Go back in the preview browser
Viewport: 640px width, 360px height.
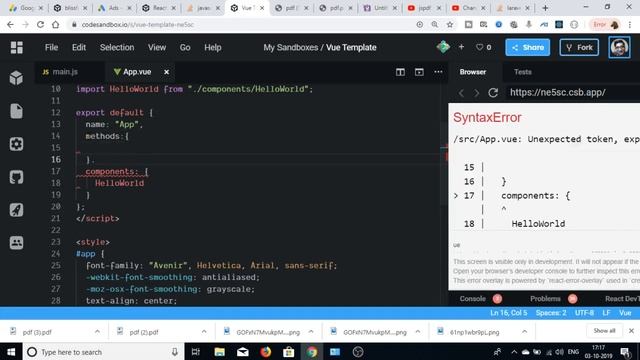click(462, 93)
